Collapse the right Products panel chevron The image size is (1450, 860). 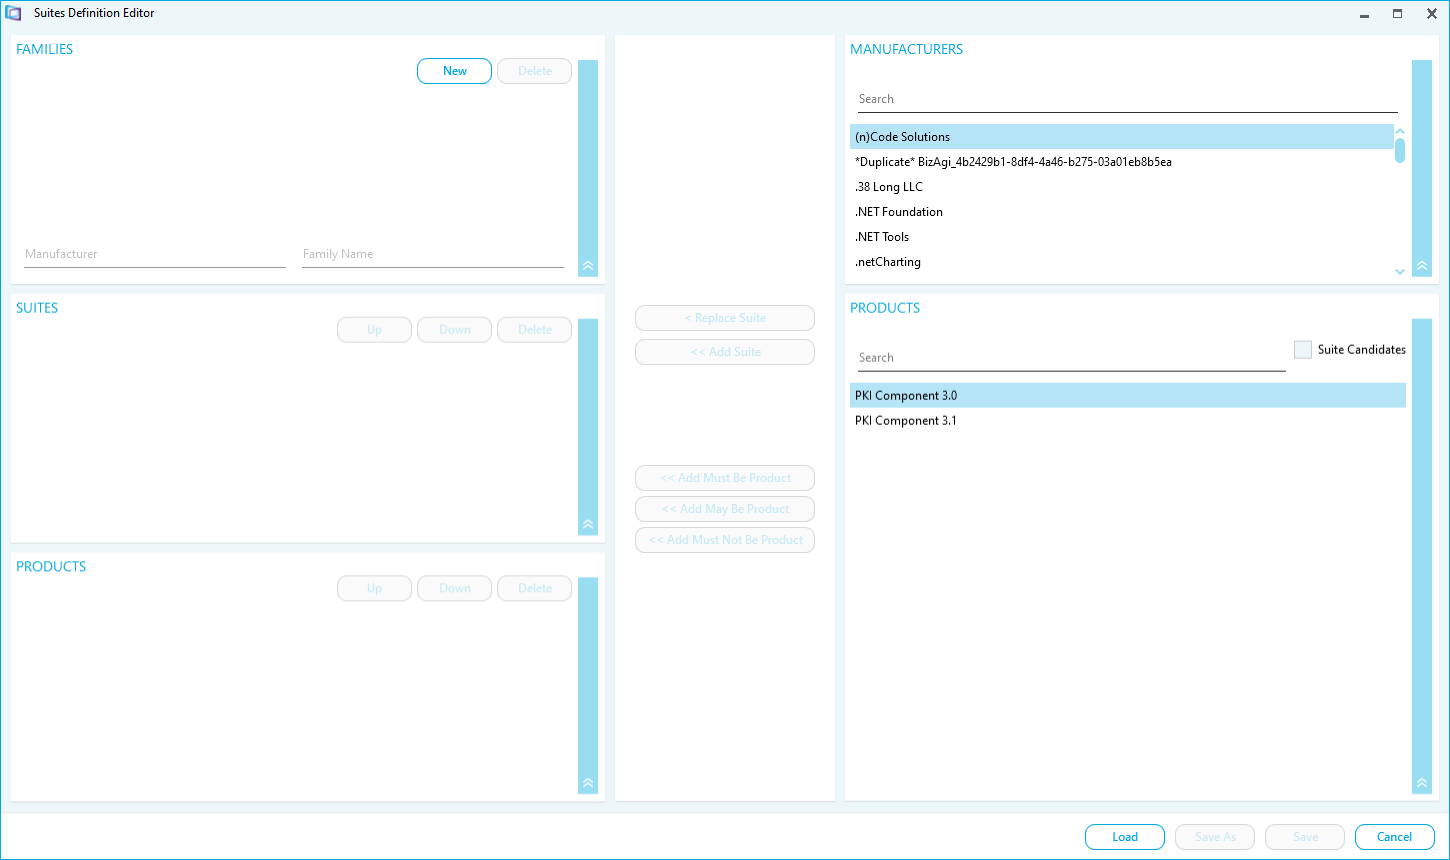tap(1421, 784)
